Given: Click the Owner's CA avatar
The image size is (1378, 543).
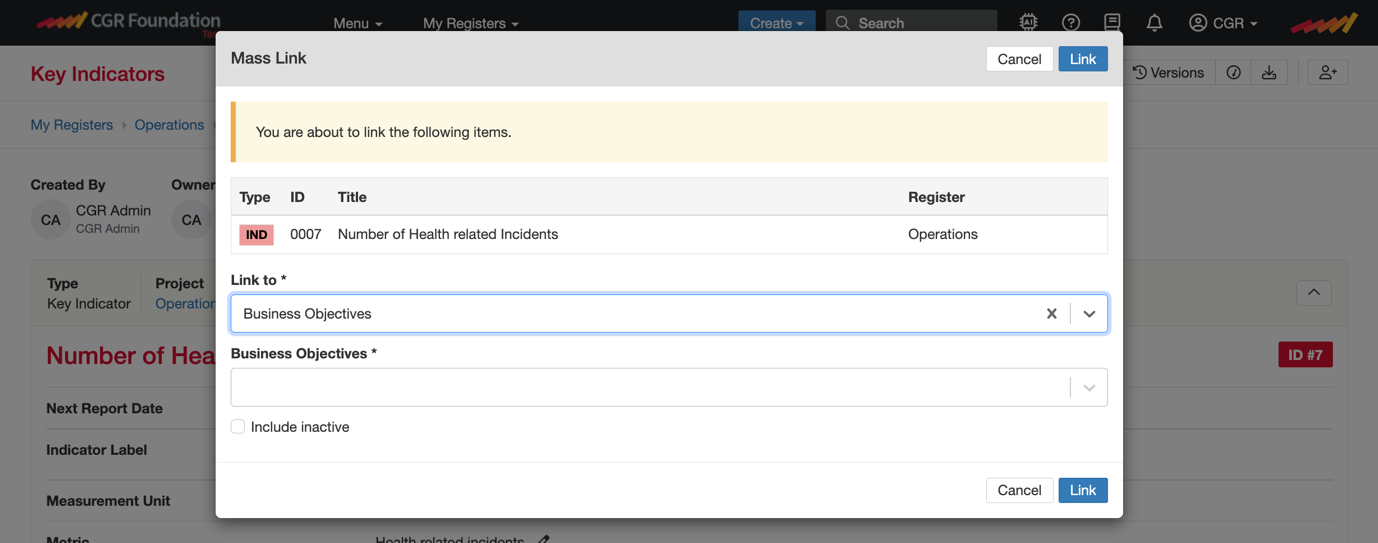Looking at the screenshot, I should coord(191,220).
